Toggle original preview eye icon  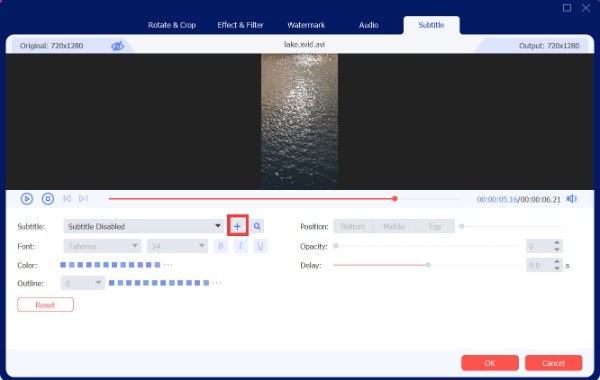click(117, 46)
